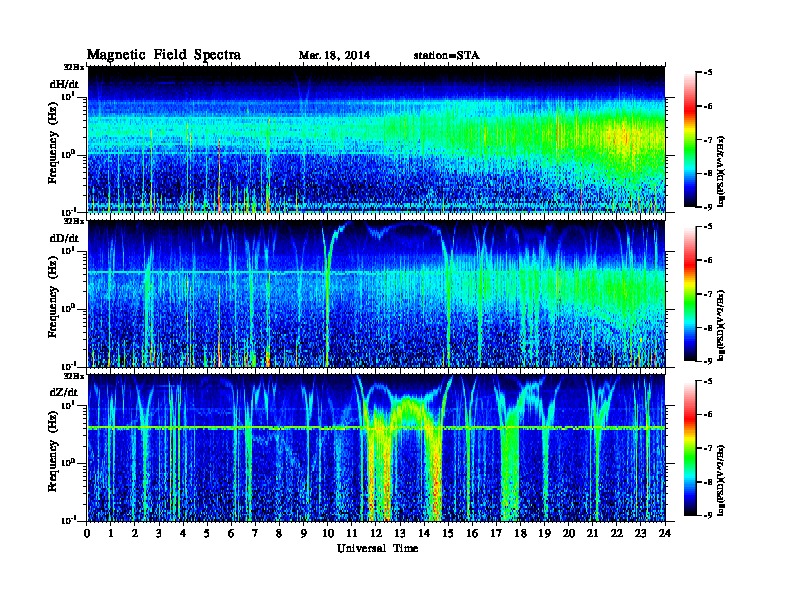Viewport: 792px width, 612px height.
Task: Click the '21' hour tick label
Action: pyautogui.click(x=592, y=533)
